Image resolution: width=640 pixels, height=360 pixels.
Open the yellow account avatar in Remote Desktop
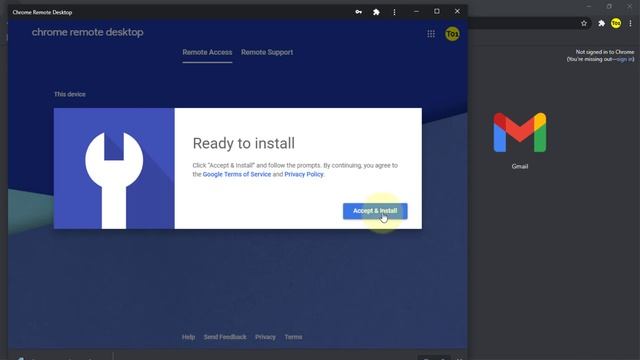tap(452, 34)
